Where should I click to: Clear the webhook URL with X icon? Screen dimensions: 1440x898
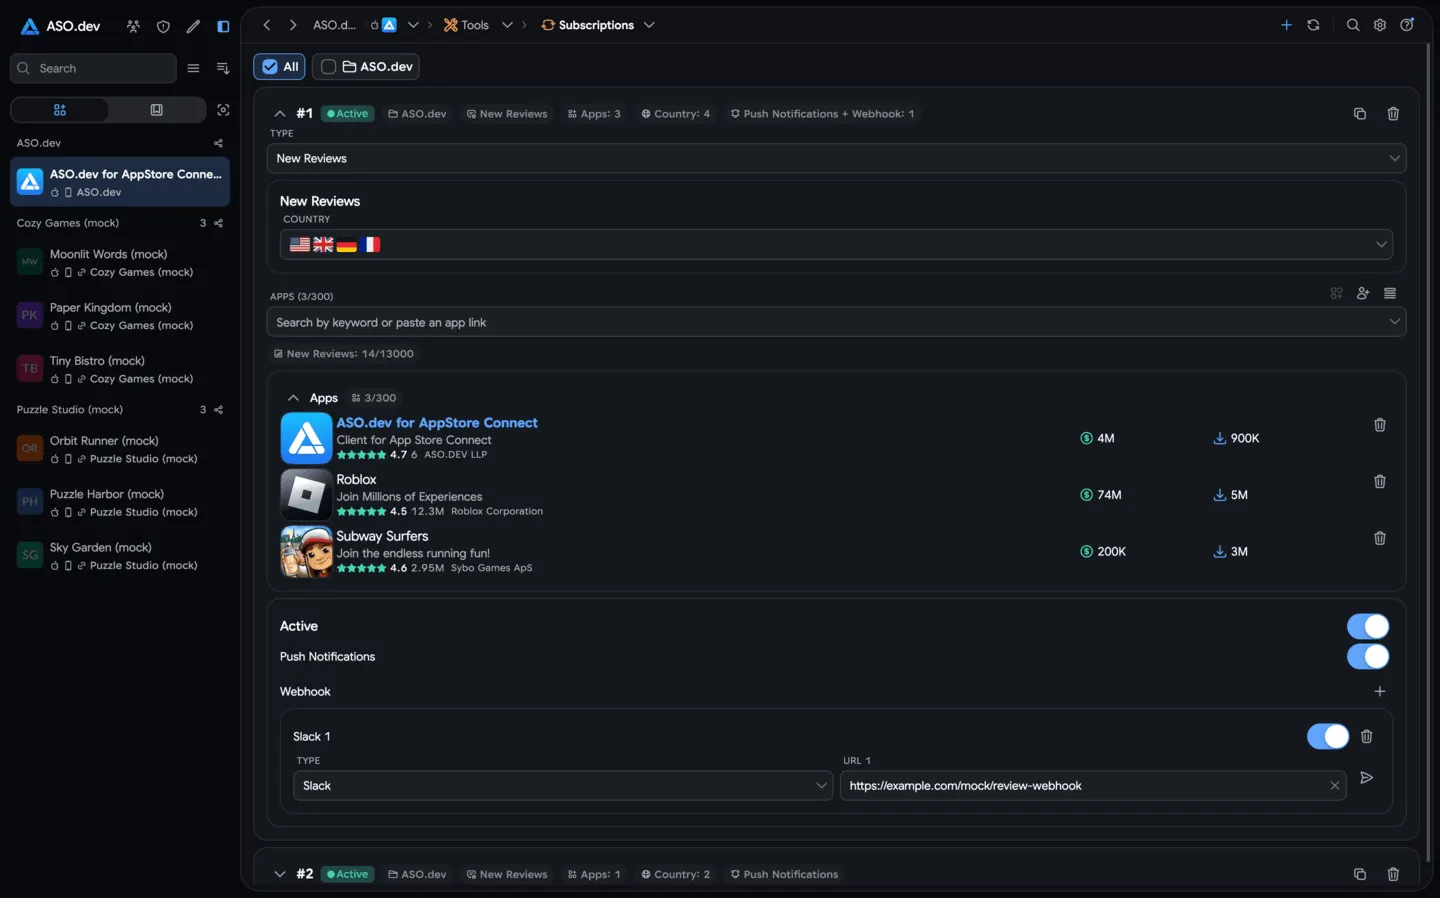coord(1334,786)
